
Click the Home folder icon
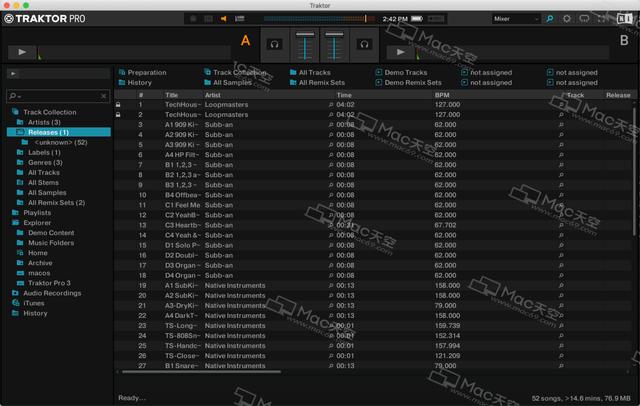[x=20, y=253]
